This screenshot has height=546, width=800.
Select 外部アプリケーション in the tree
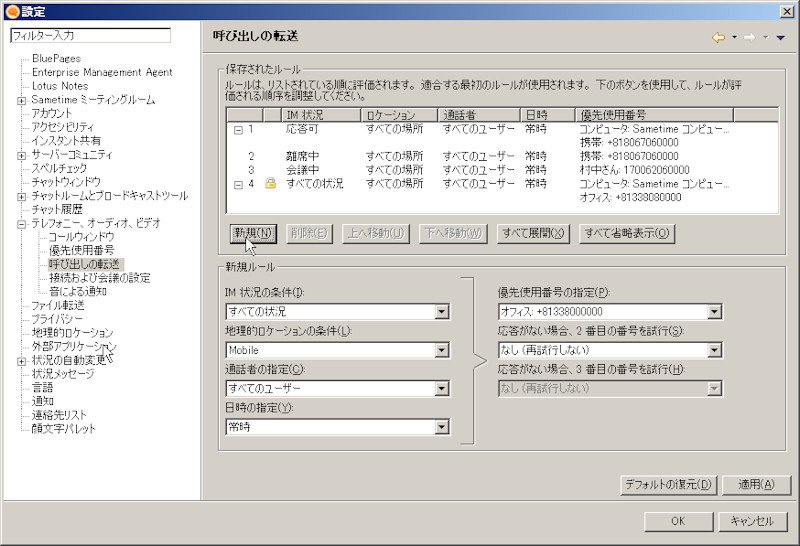point(74,347)
